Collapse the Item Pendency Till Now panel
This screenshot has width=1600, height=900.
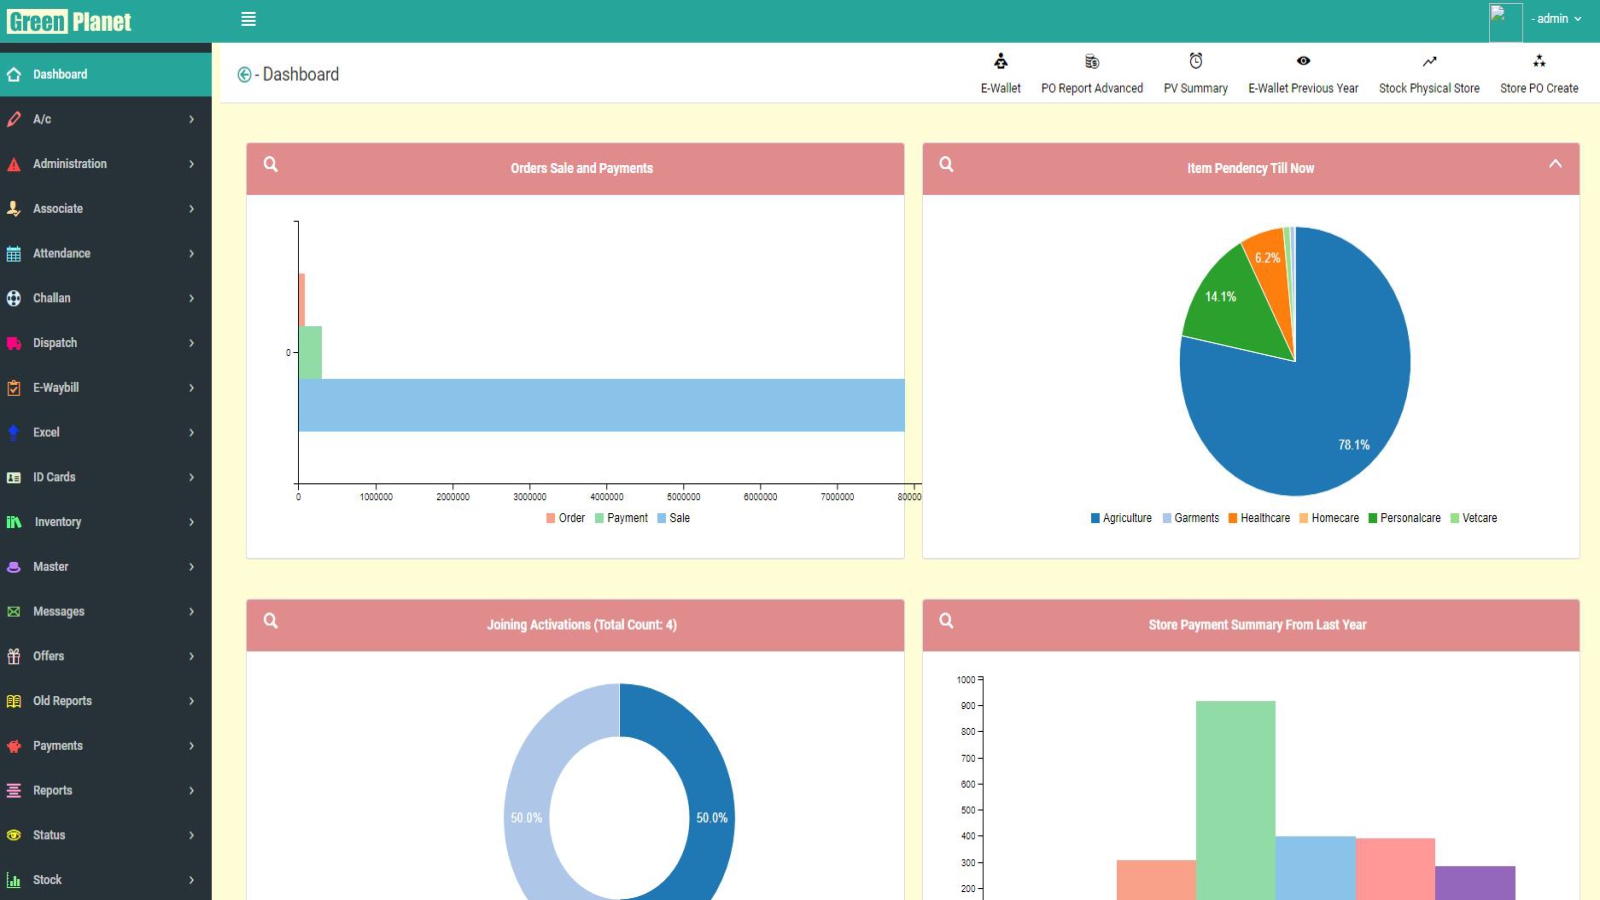pyautogui.click(x=1555, y=164)
